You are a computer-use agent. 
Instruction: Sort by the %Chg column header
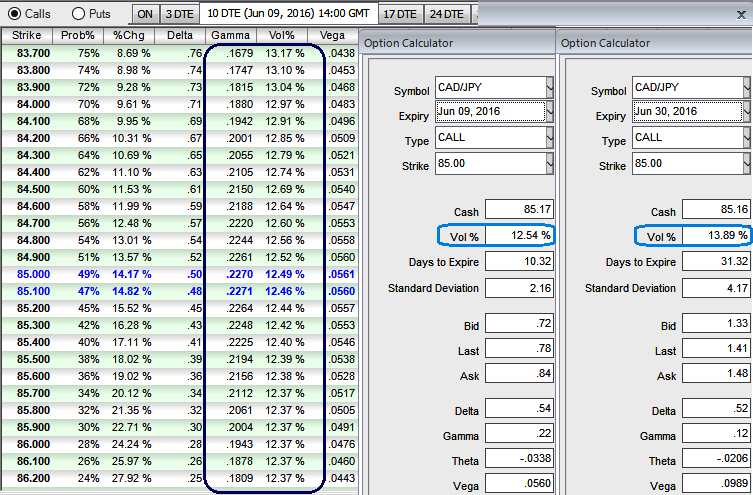129,36
